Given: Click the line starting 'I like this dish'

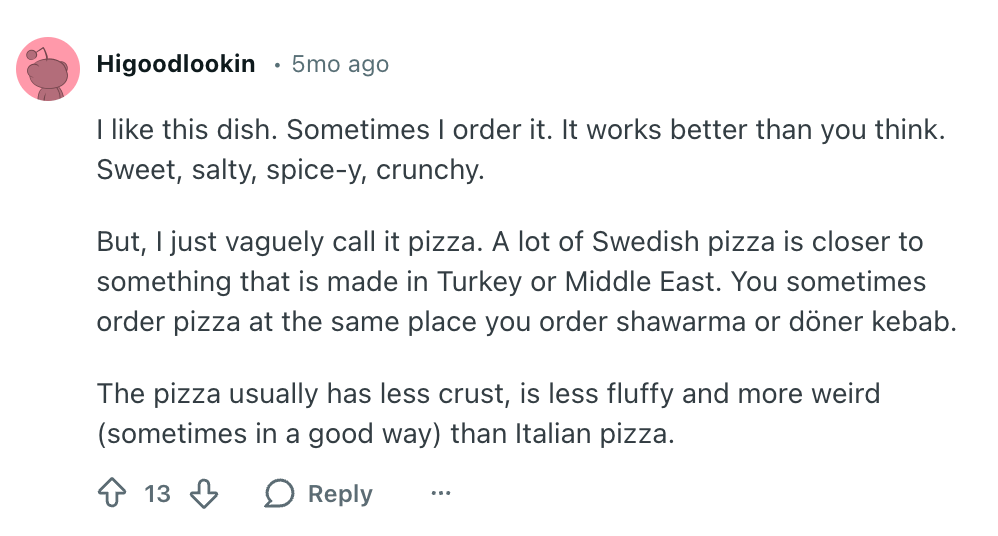Looking at the screenshot, I should click(x=519, y=131).
